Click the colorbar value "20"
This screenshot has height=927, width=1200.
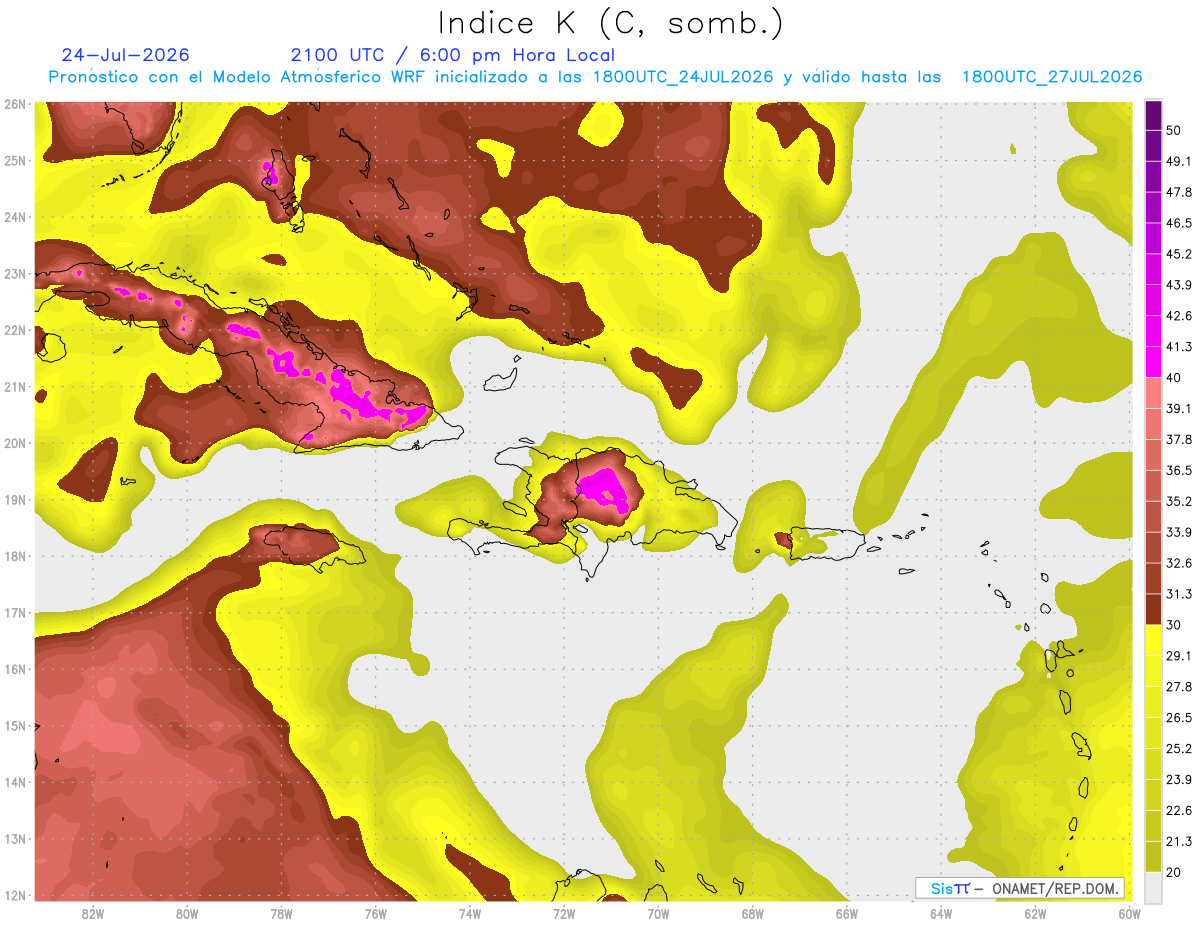pos(1175,873)
